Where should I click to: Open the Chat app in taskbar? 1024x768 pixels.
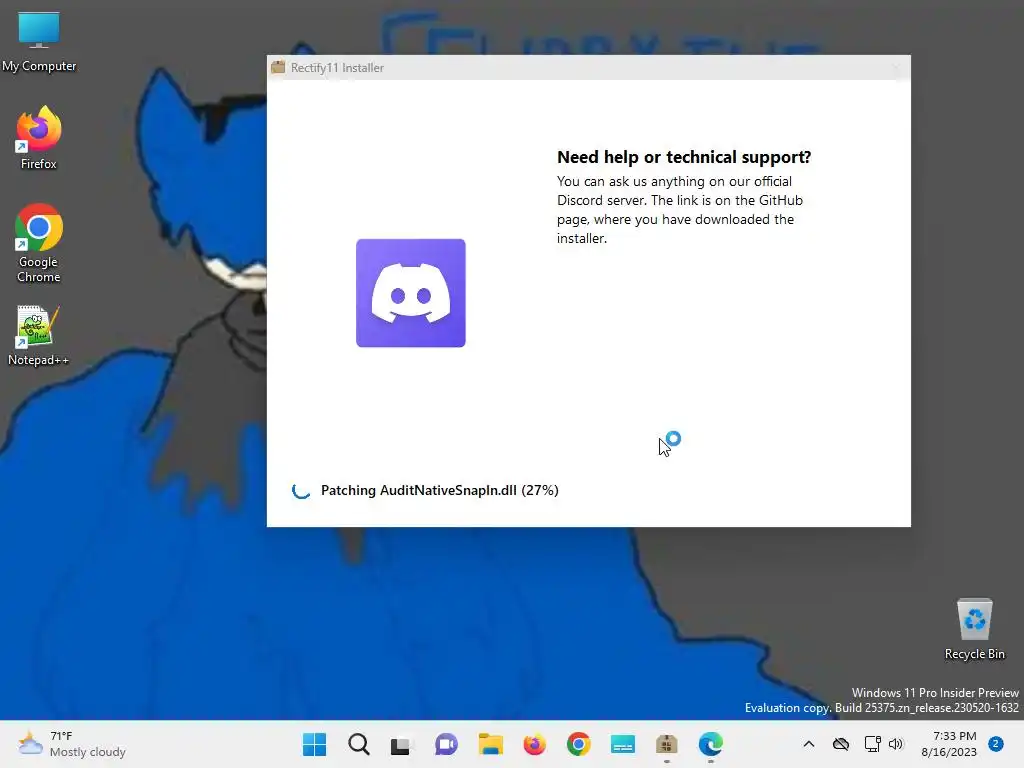[x=446, y=744]
